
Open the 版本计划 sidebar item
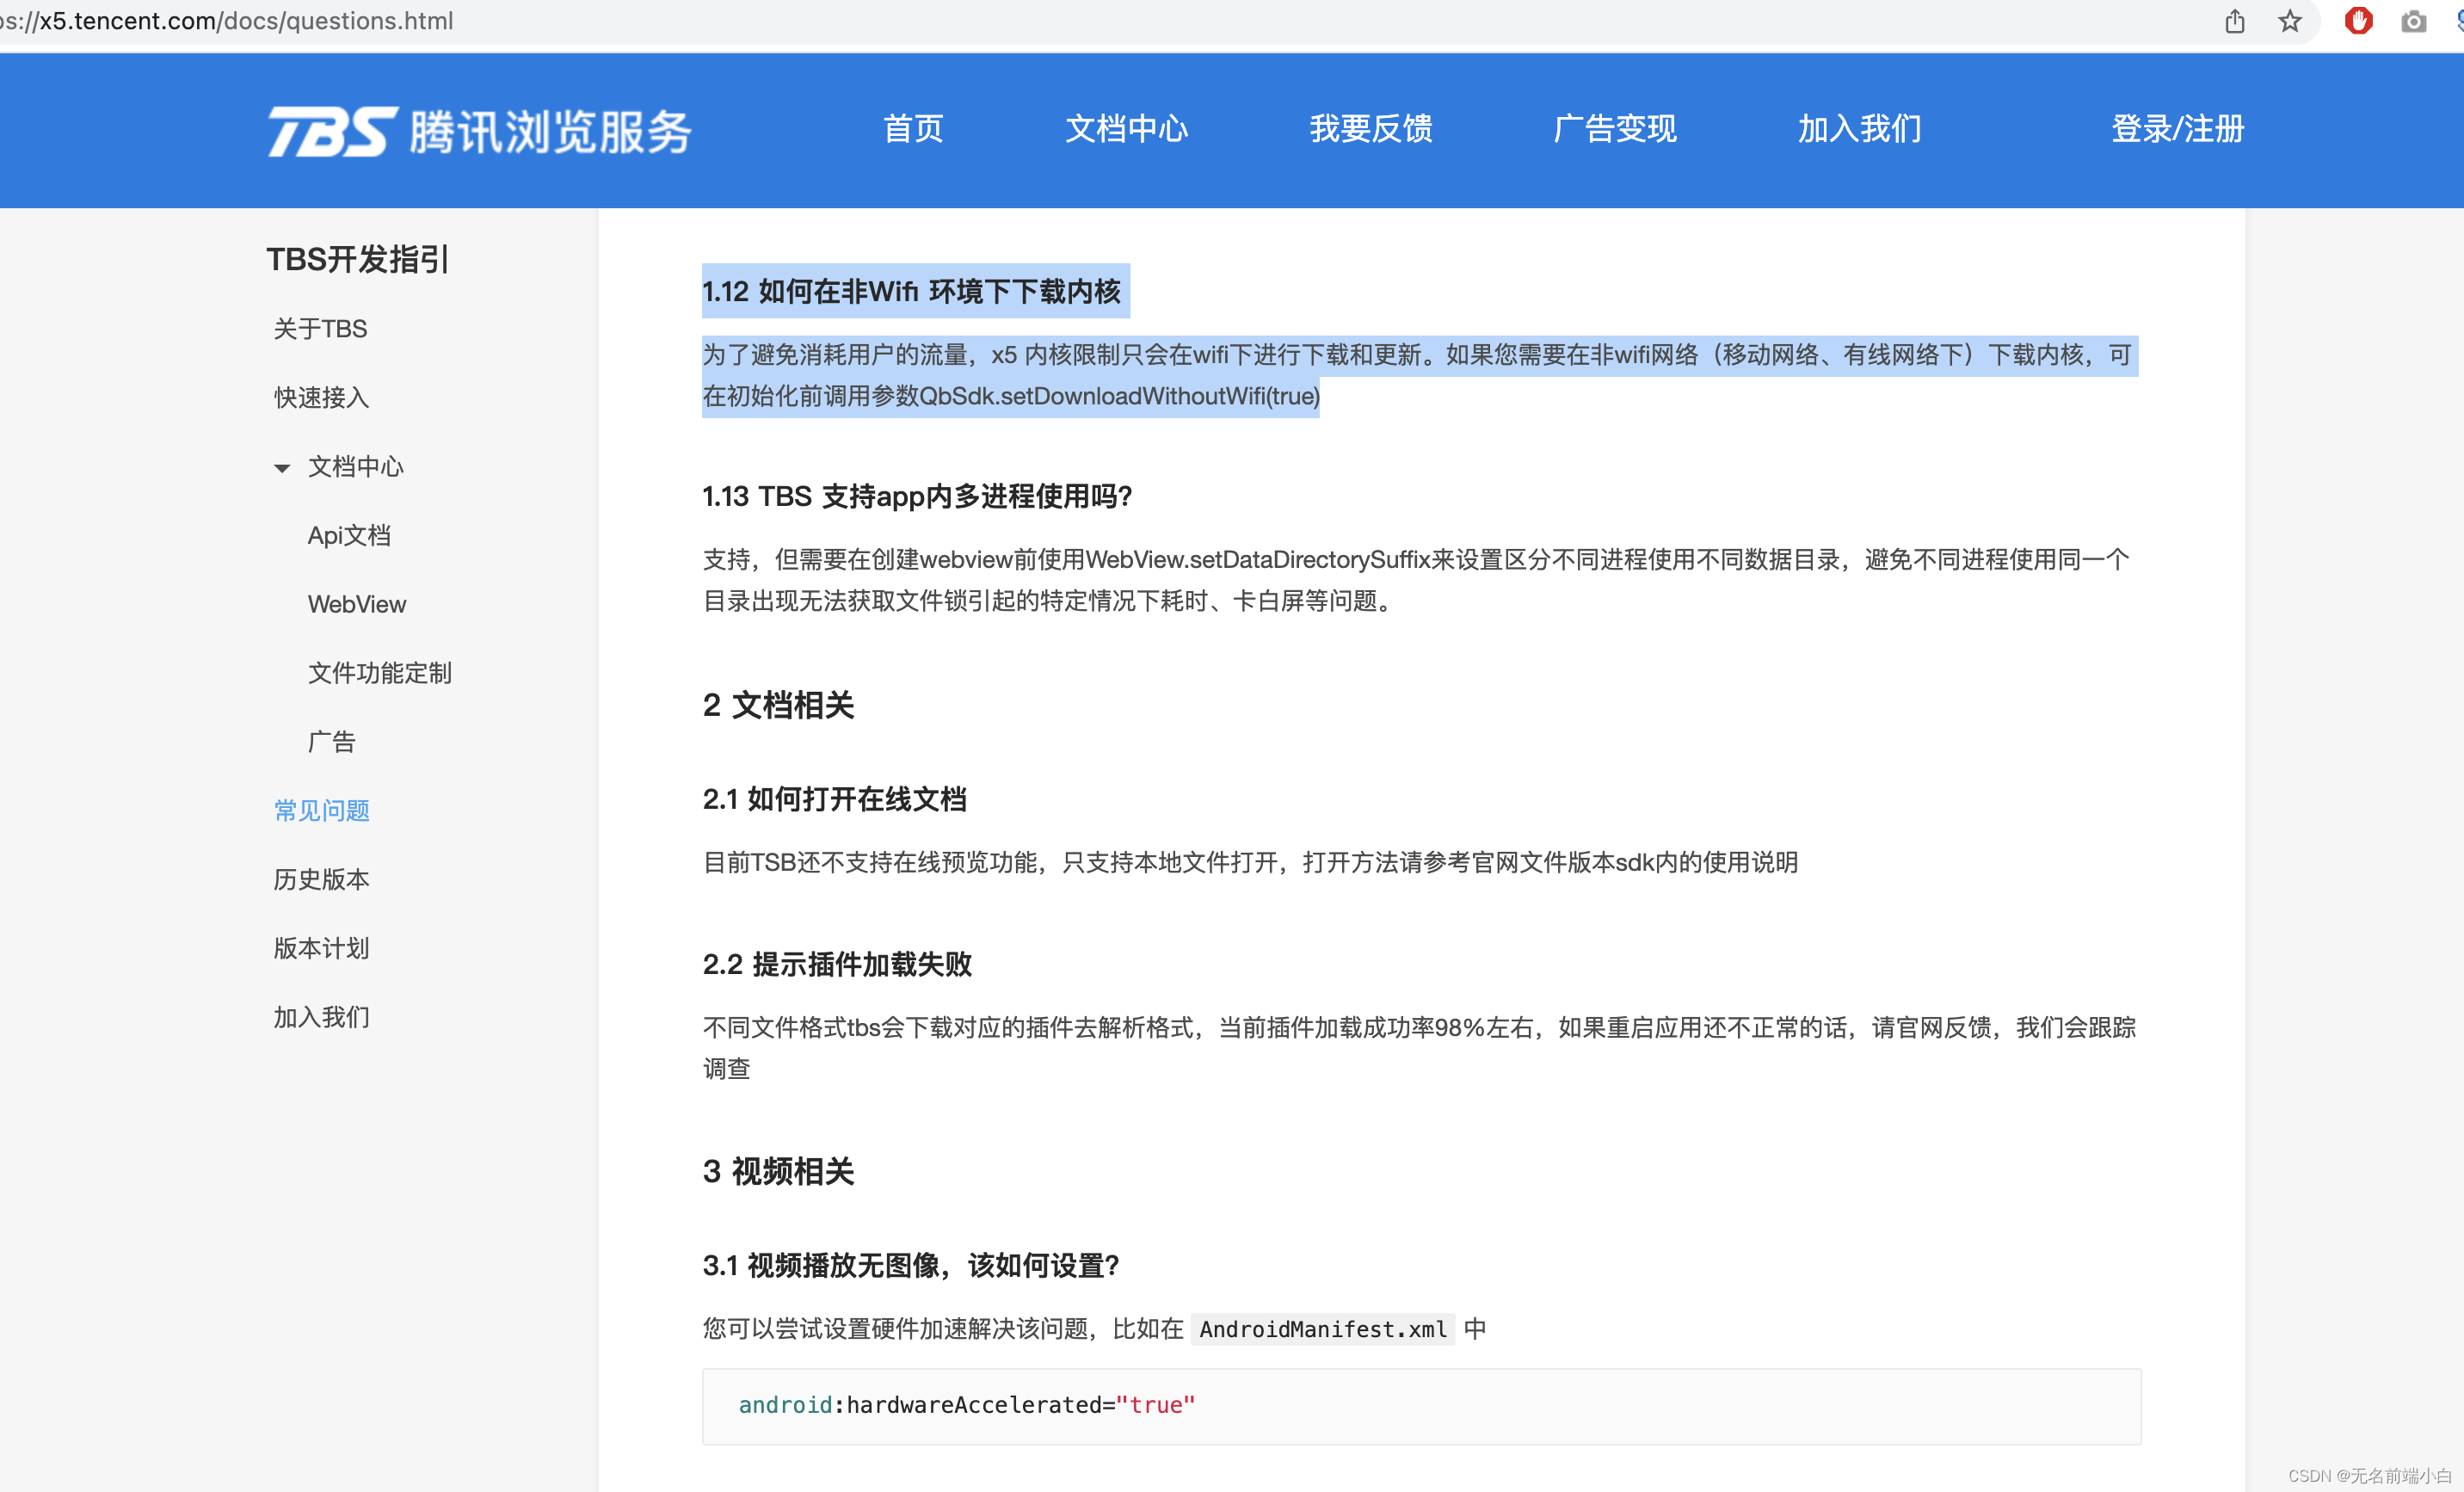tap(320, 948)
